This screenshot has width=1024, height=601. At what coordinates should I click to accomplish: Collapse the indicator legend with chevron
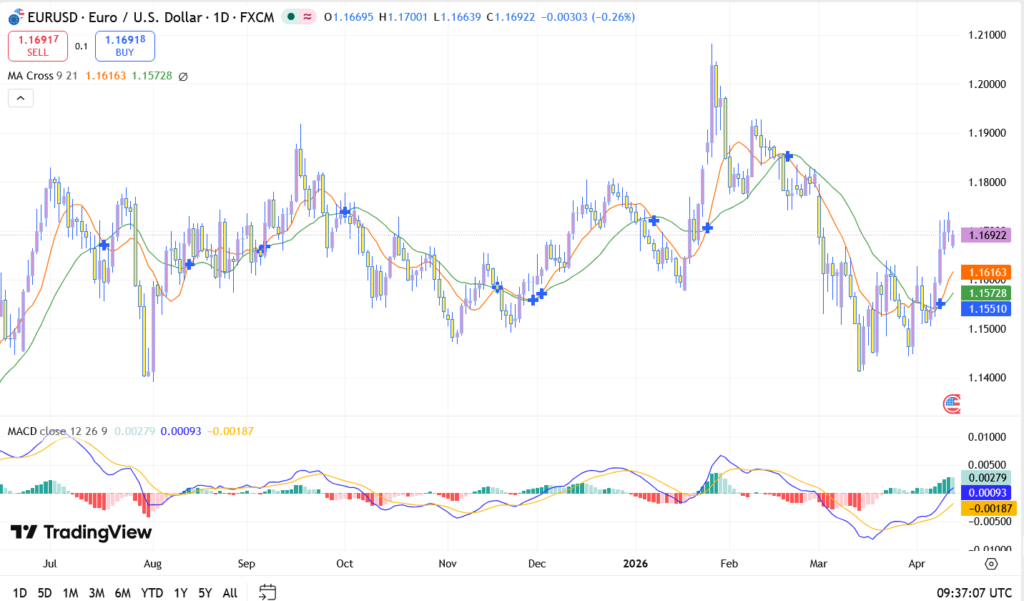click(19, 98)
